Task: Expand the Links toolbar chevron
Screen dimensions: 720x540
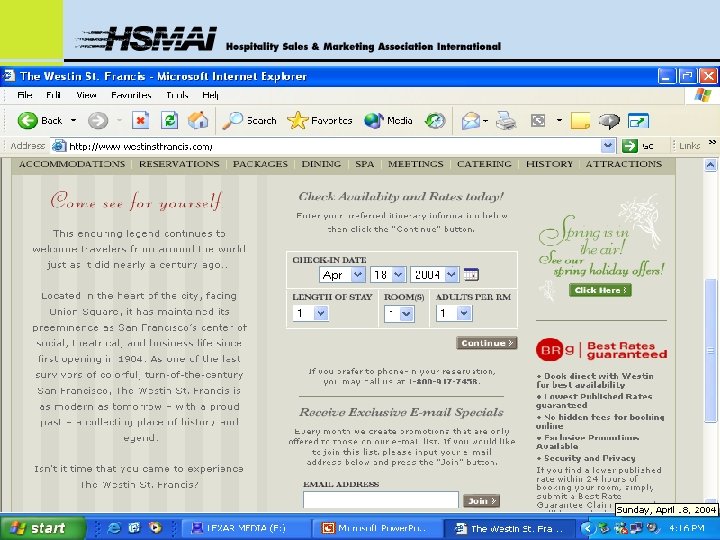Action: 712,143
